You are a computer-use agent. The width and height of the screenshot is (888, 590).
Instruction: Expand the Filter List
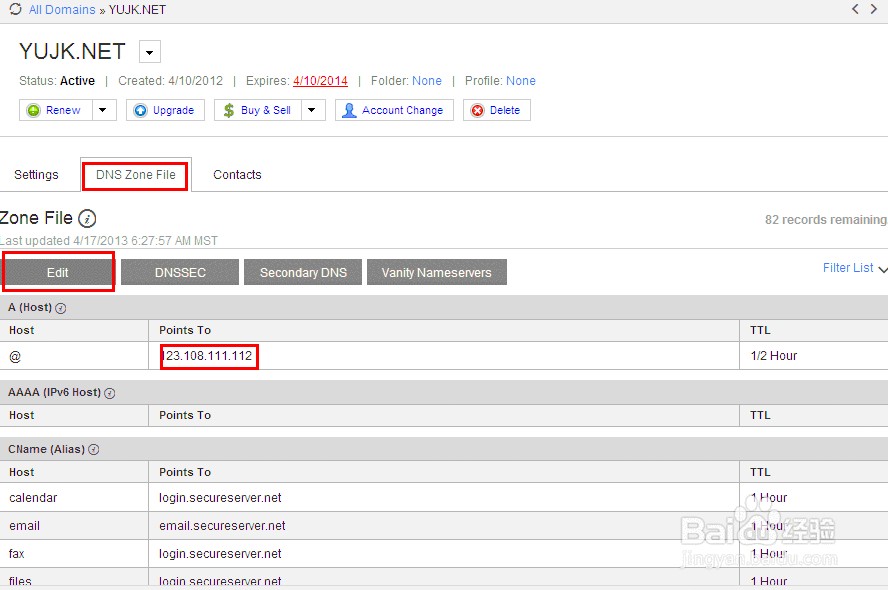click(x=854, y=268)
